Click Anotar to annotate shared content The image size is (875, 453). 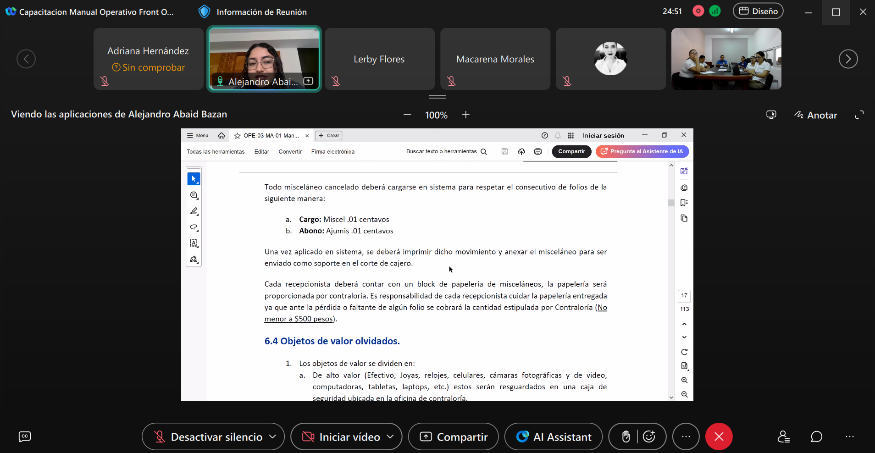[x=815, y=115]
